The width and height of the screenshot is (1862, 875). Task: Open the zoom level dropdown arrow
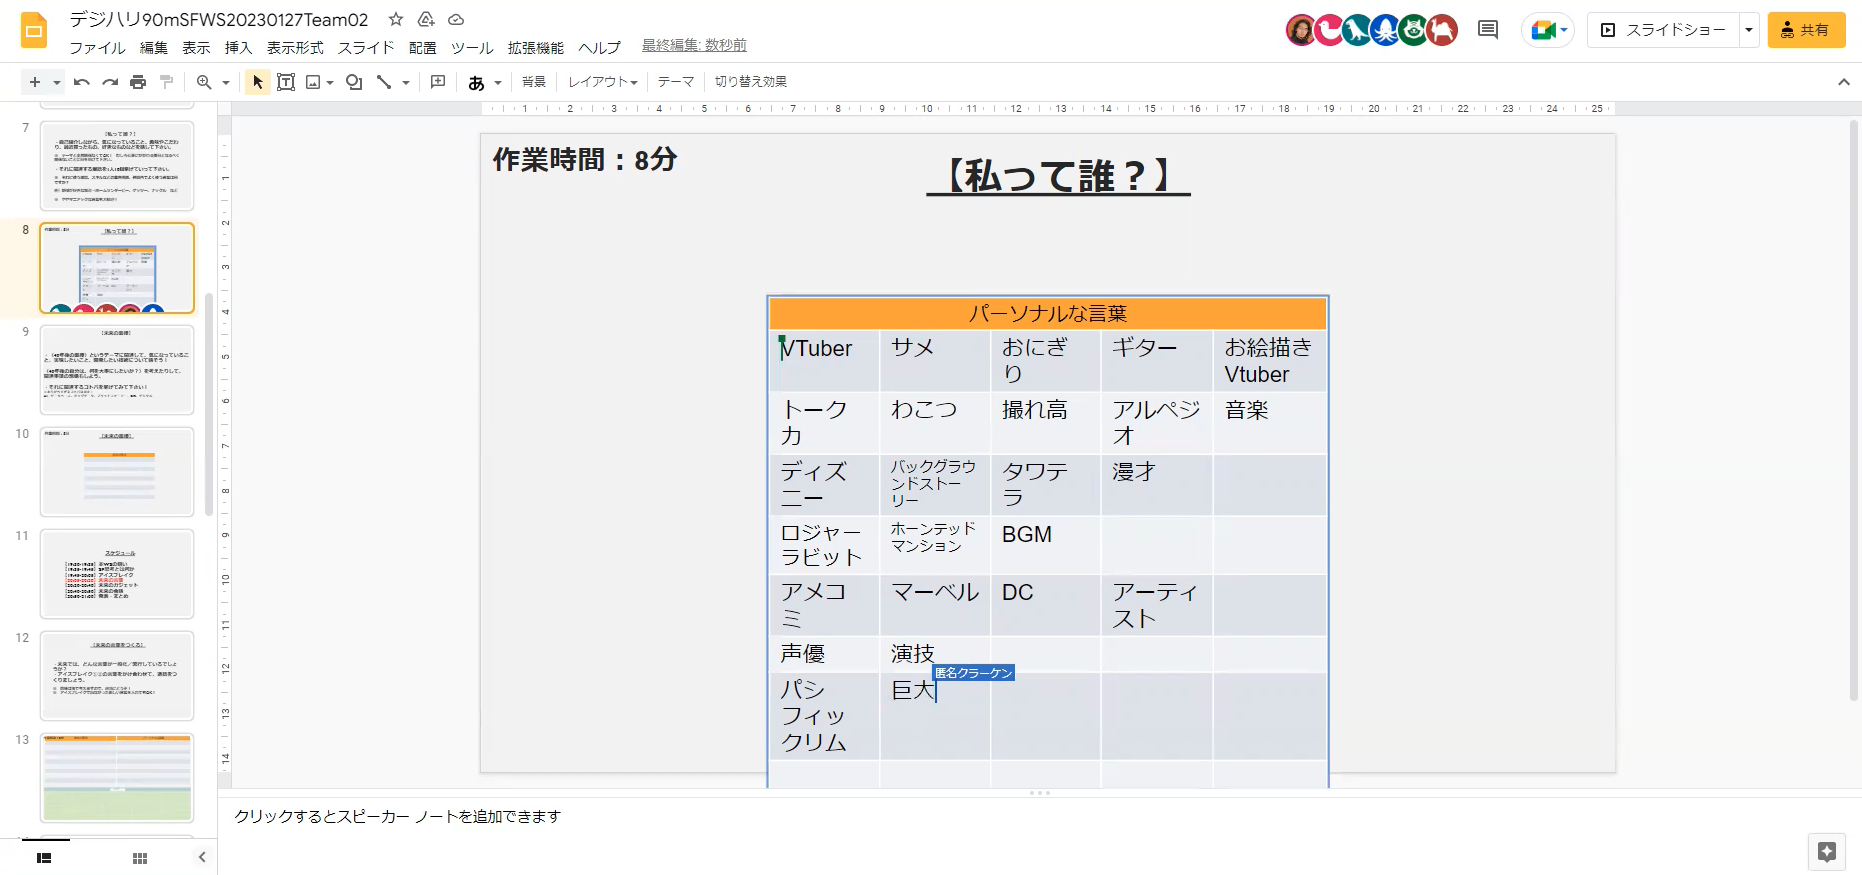[226, 82]
